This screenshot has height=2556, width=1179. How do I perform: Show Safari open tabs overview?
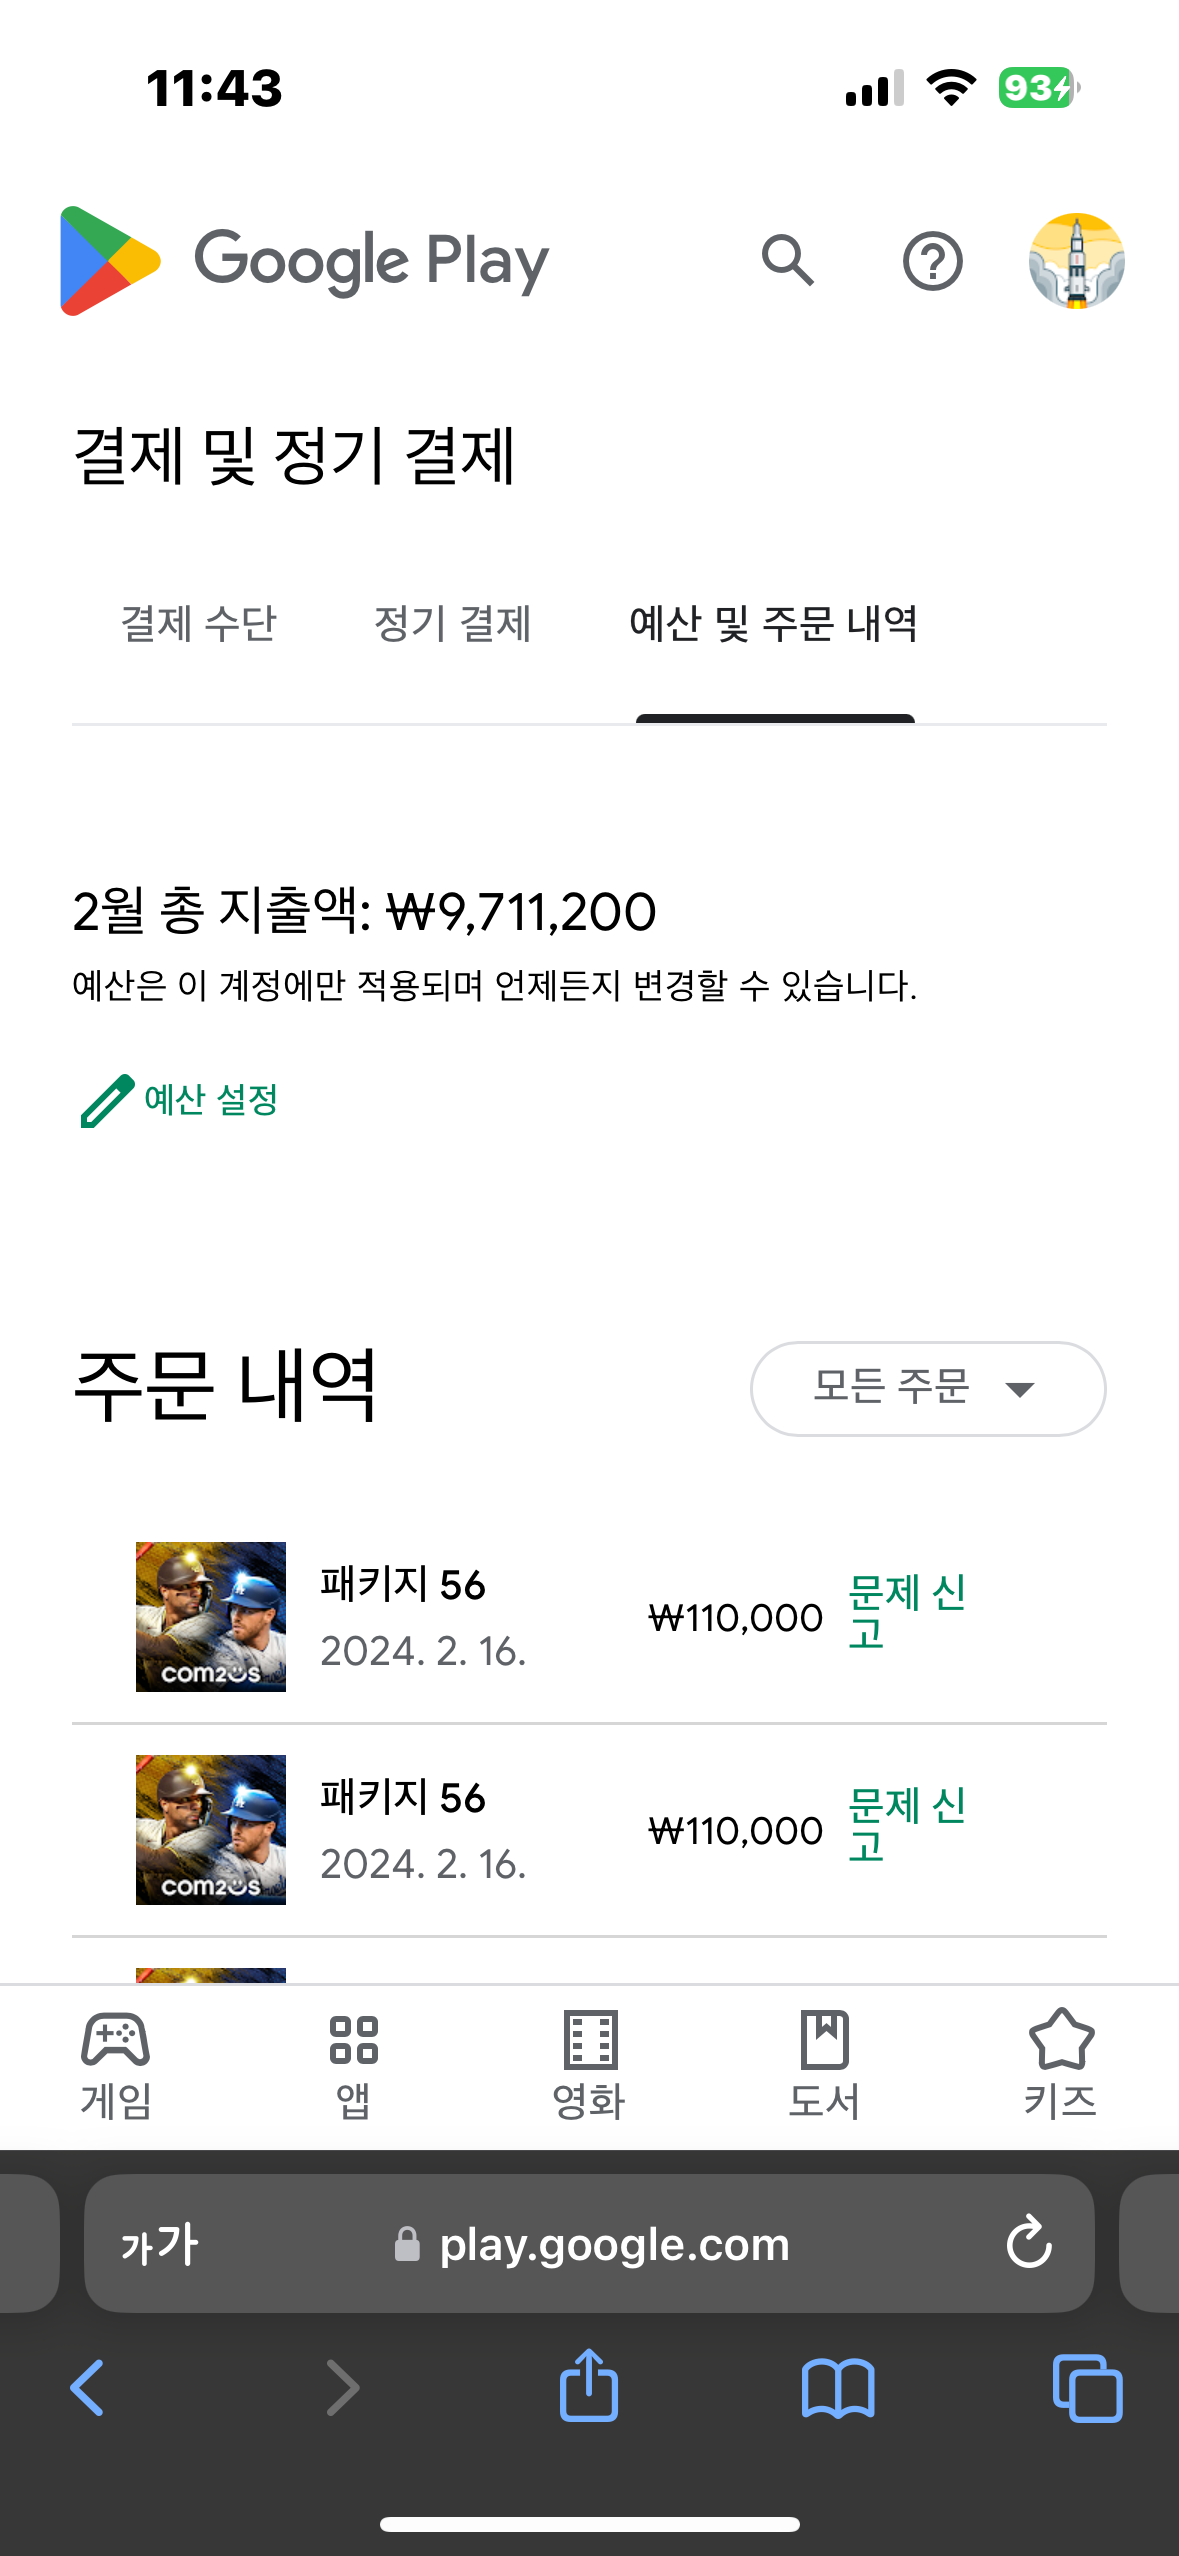click(x=1087, y=2388)
